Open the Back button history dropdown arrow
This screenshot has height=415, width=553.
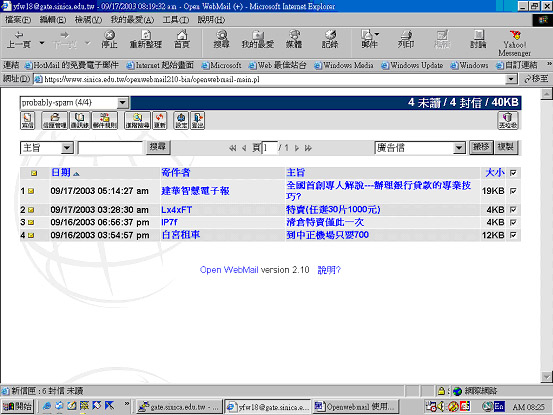click(42, 43)
